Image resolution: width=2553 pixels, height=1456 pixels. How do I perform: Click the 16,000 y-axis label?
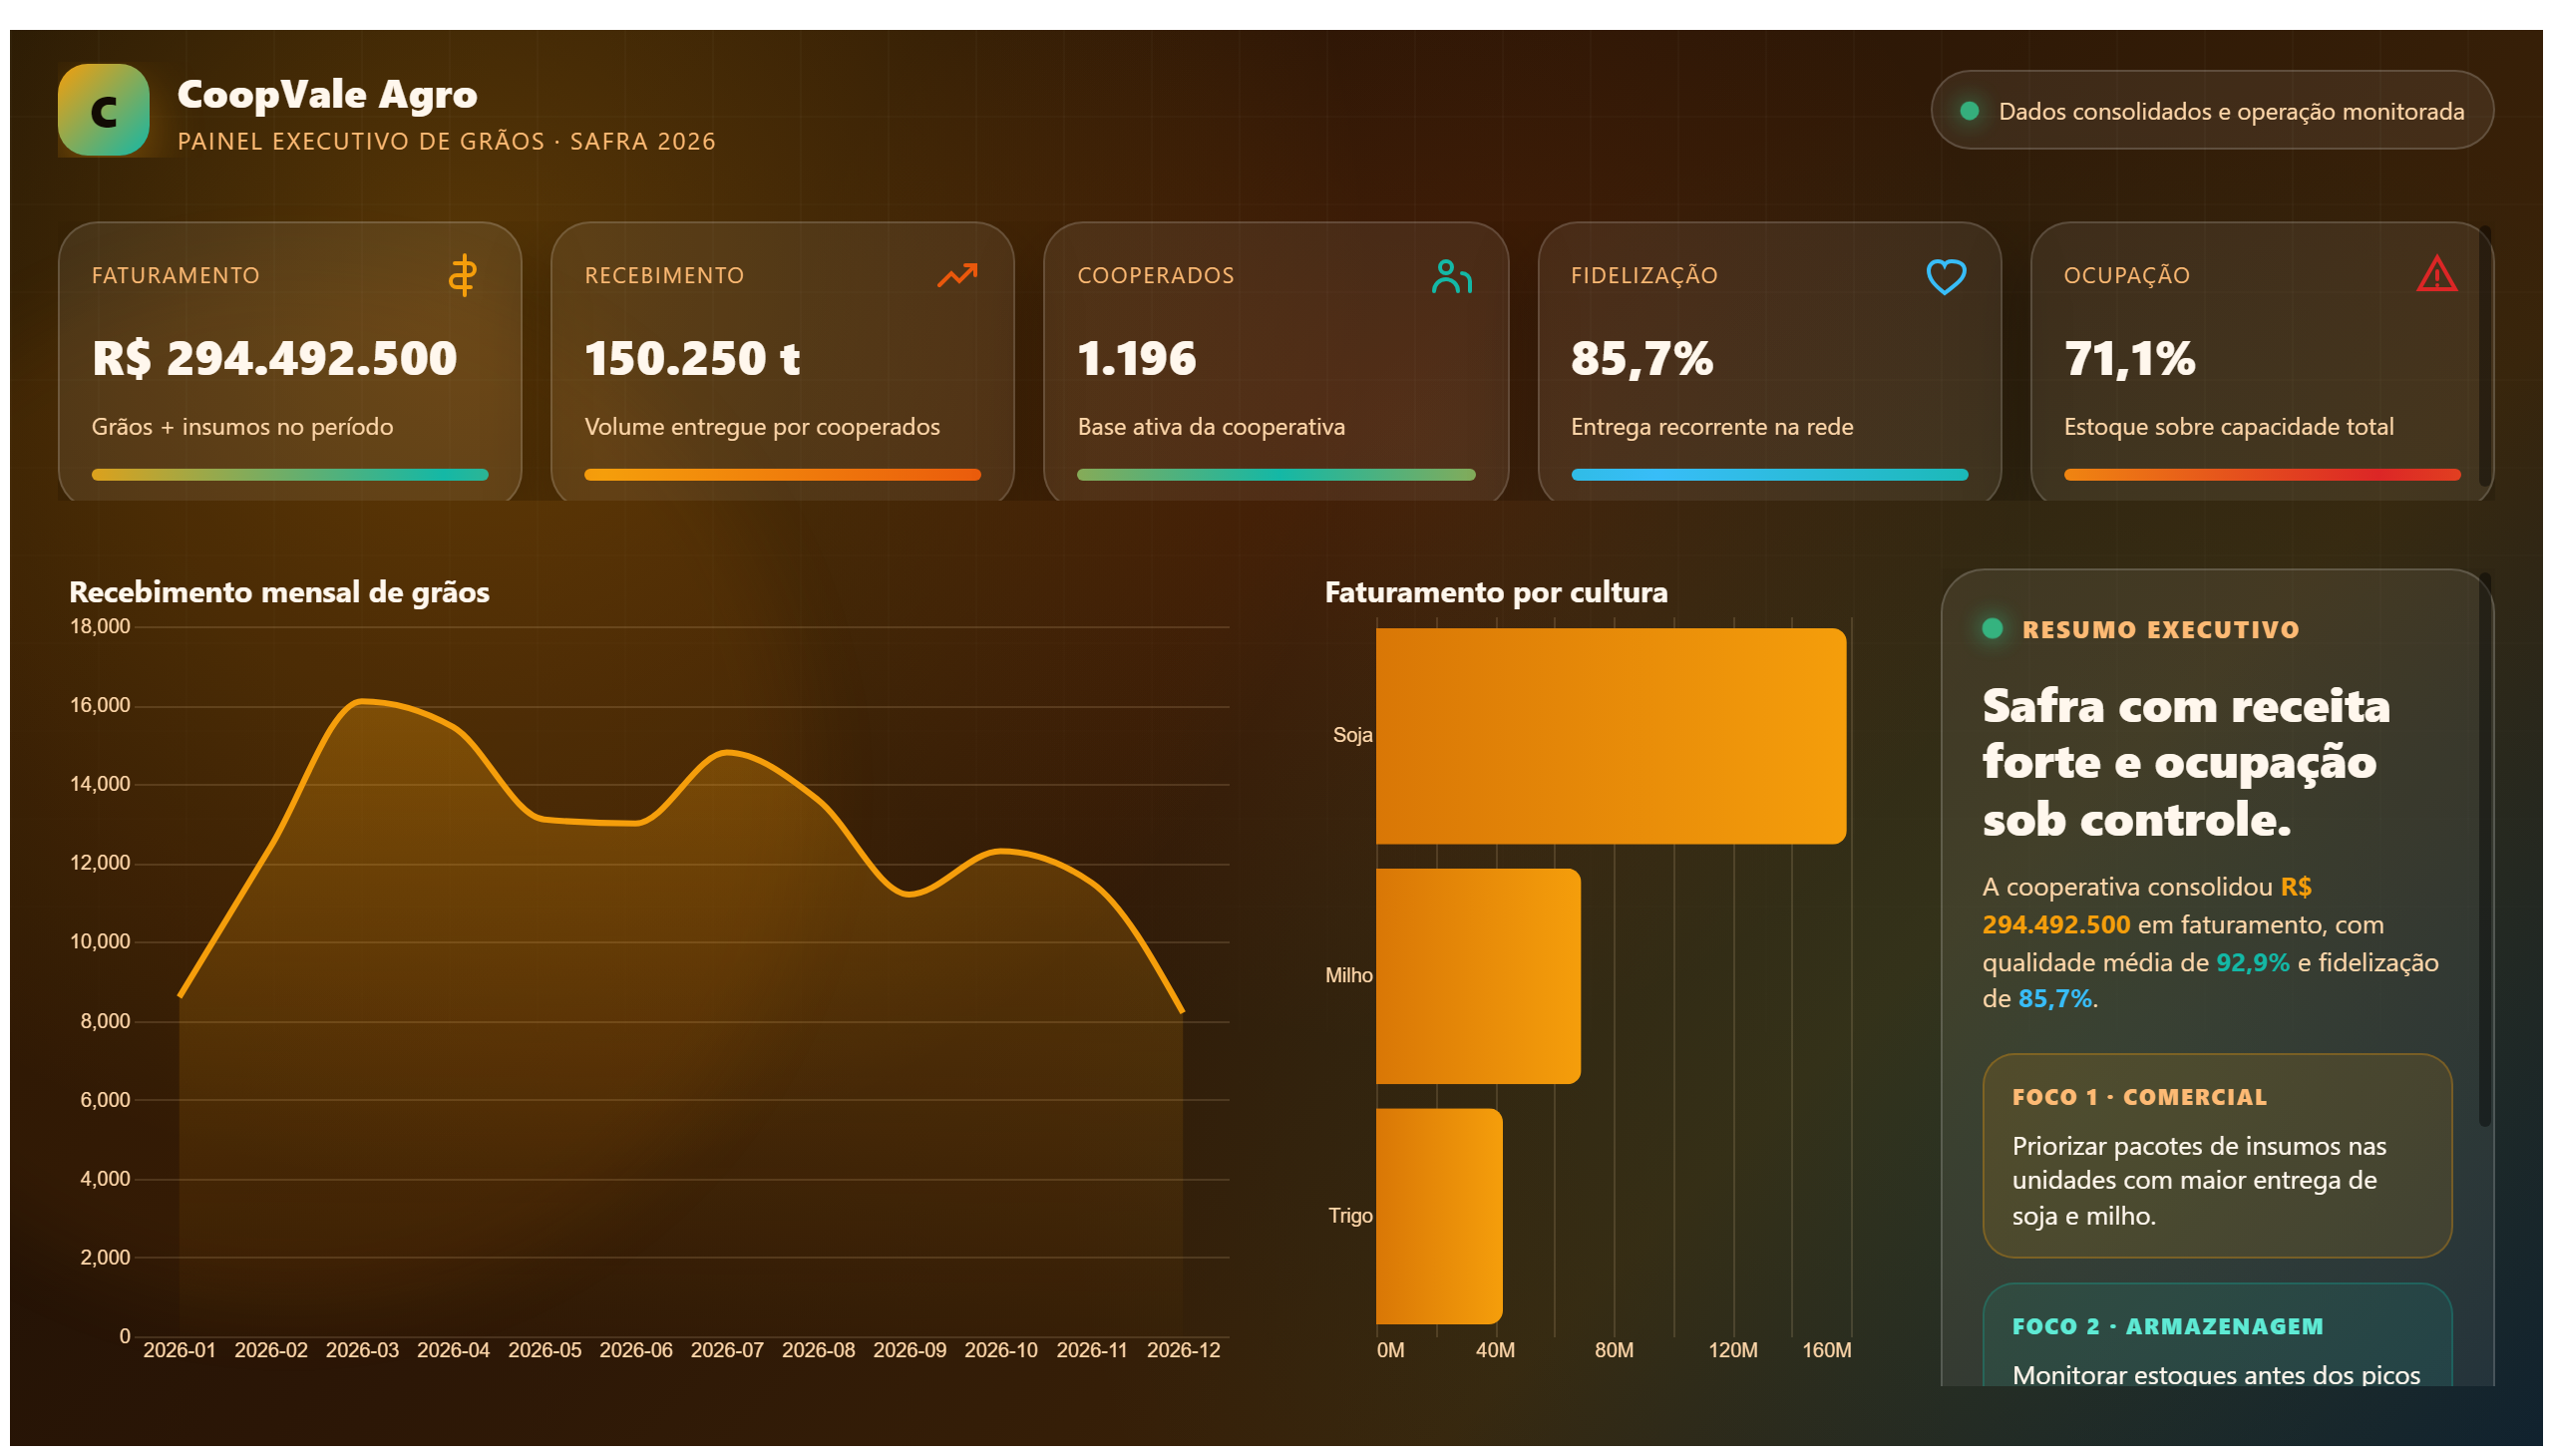point(100,705)
